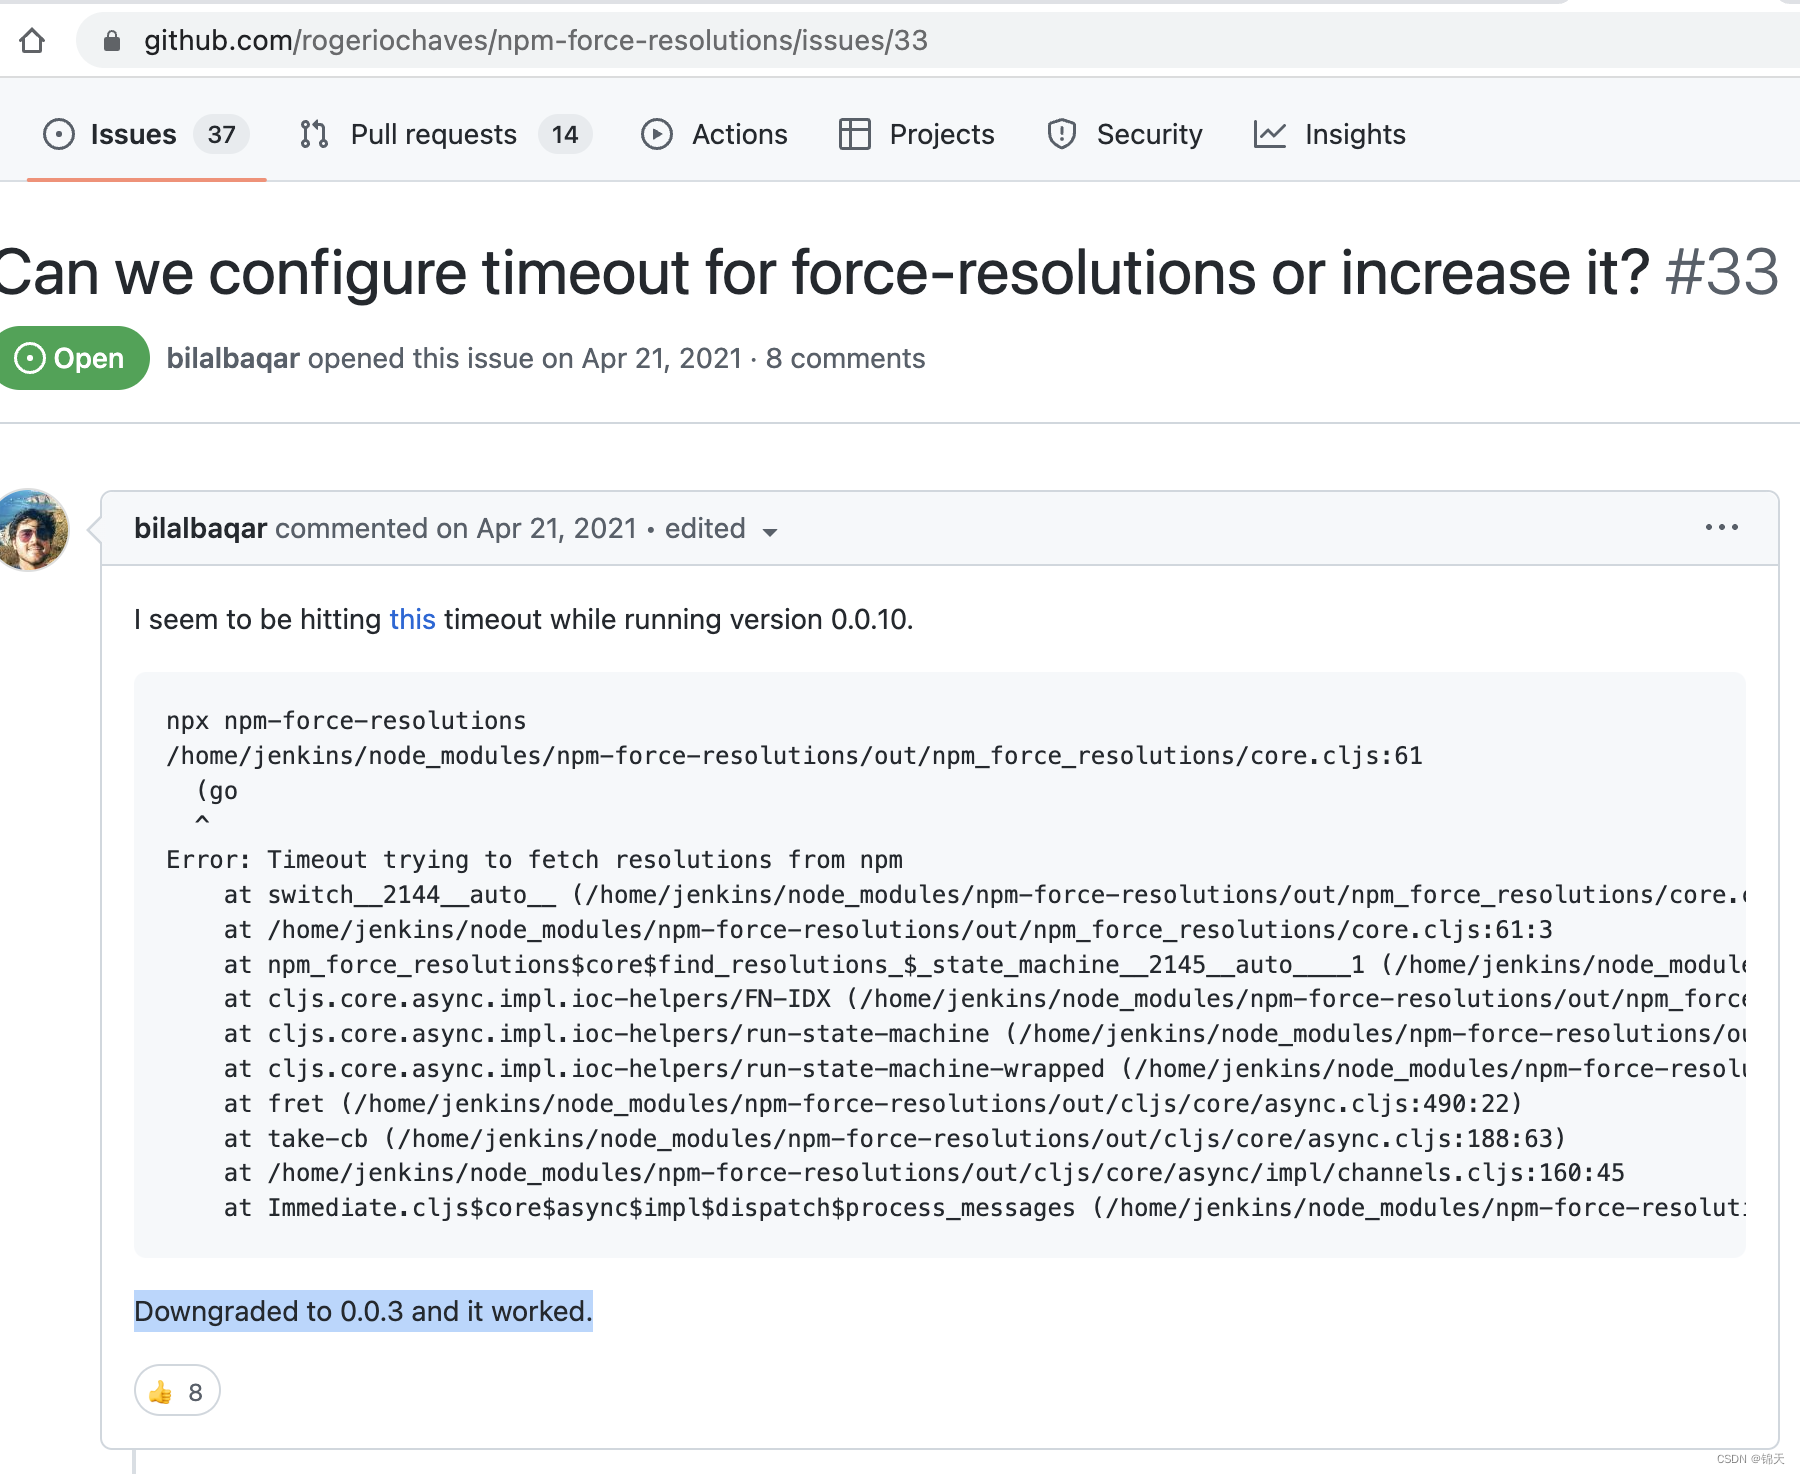The image size is (1800, 1474).
Task: Open the Issues tab
Action: point(146,134)
